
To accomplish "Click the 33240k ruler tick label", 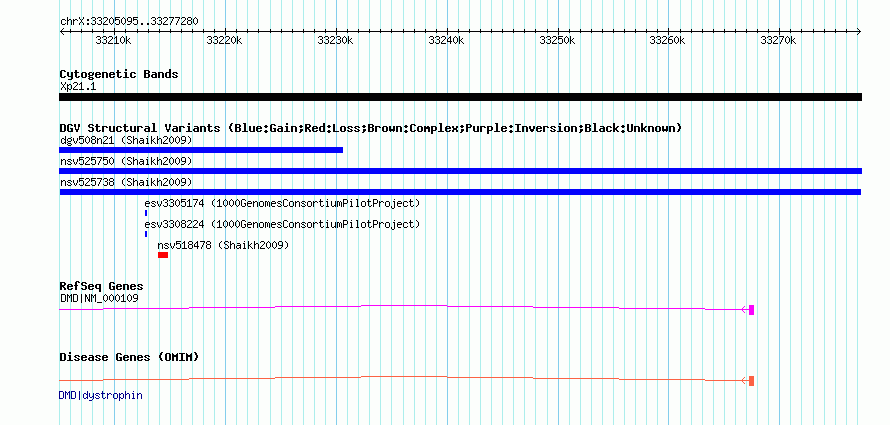I will (x=446, y=40).
